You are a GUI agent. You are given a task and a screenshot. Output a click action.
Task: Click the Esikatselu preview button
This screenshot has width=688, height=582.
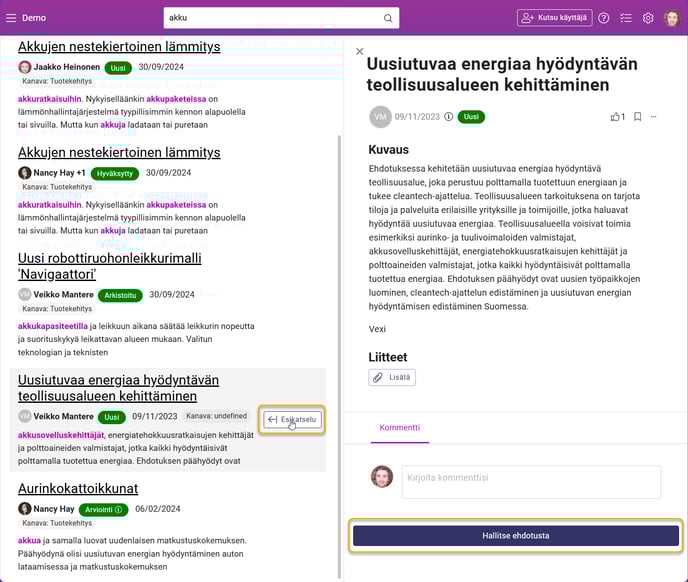[292, 420]
